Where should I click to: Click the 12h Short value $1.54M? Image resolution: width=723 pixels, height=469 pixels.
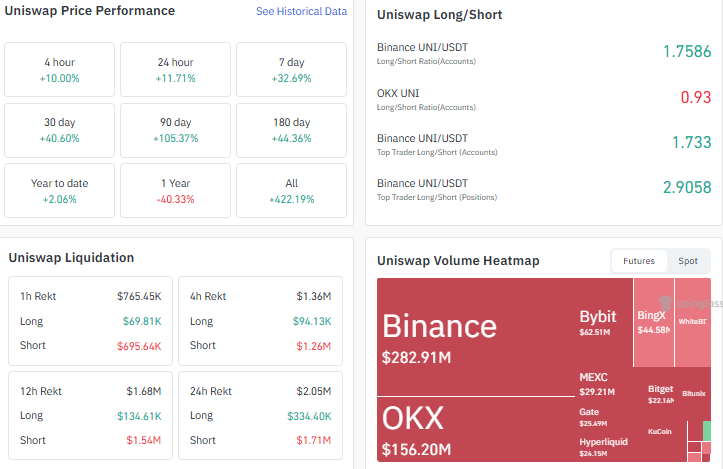click(144, 440)
